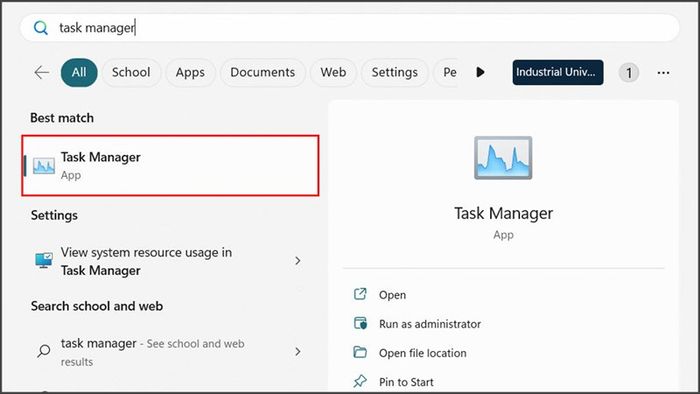Click the back arrow icon
The height and width of the screenshot is (394, 700).
(42, 72)
